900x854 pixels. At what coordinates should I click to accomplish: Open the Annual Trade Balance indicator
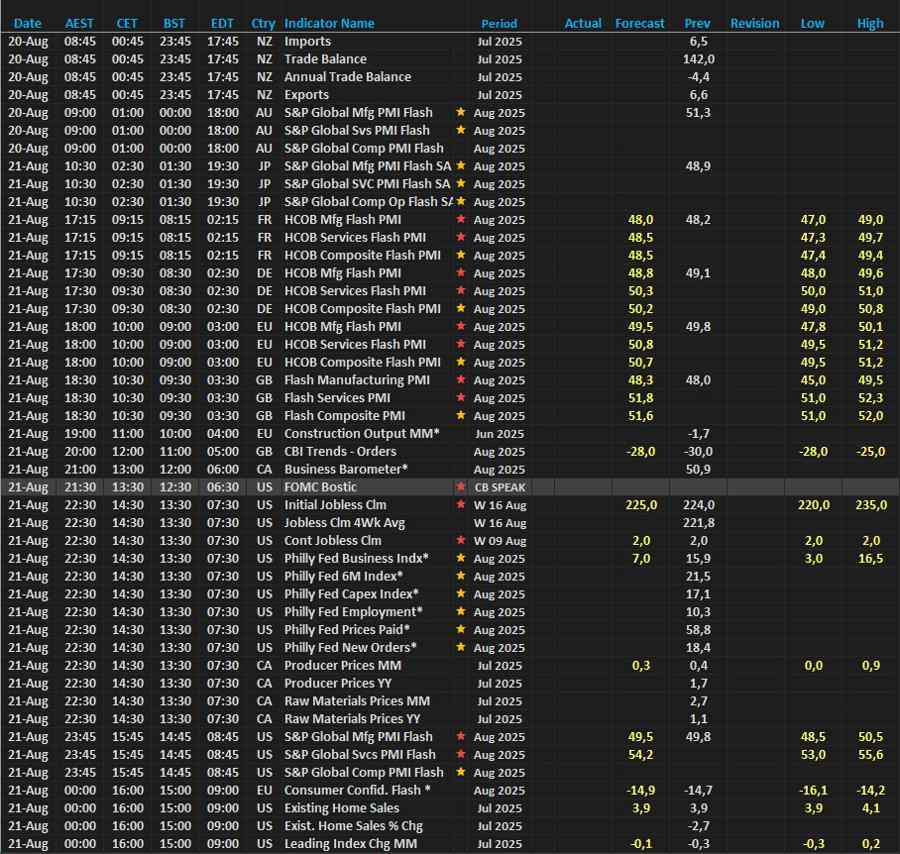347,77
